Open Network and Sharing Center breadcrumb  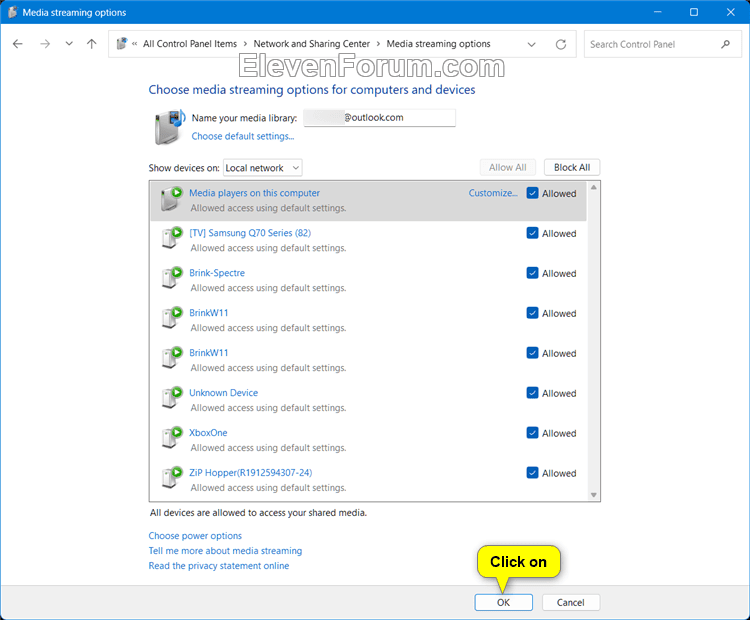(311, 44)
